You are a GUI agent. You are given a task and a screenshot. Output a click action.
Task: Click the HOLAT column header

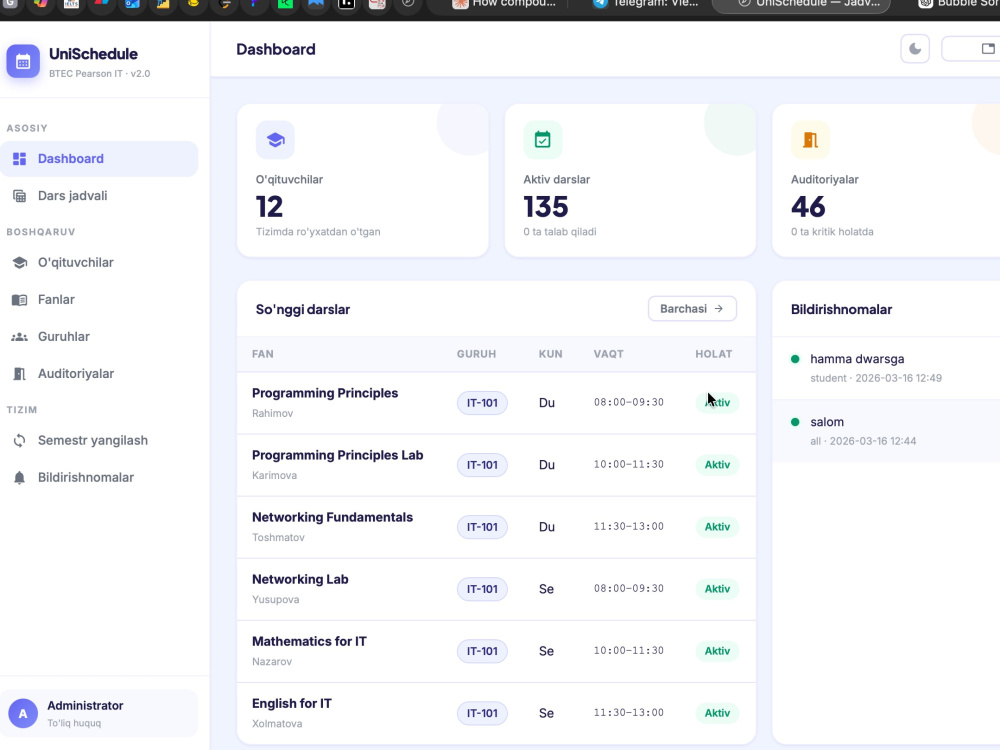714,354
